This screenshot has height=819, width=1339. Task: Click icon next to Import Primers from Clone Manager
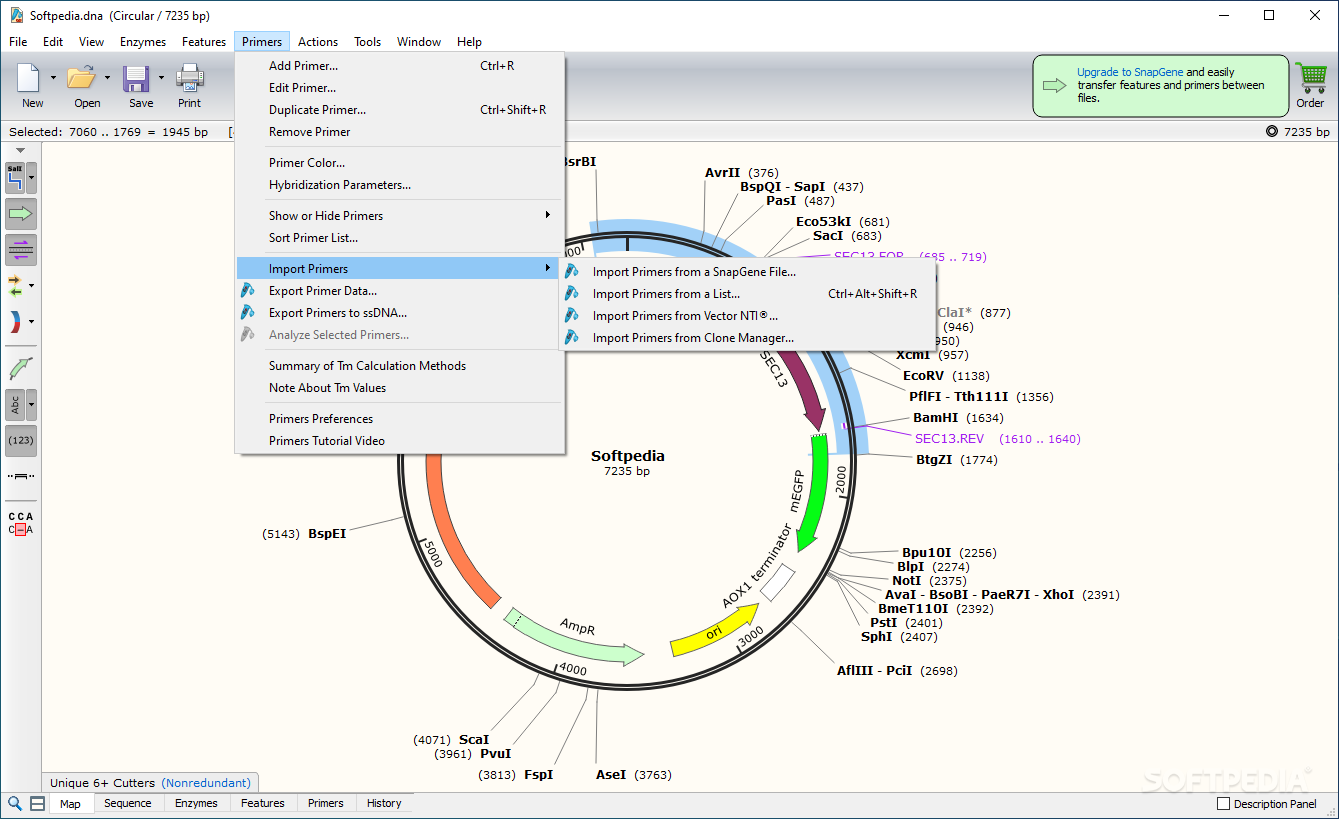pyautogui.click(x=572, y=338)
